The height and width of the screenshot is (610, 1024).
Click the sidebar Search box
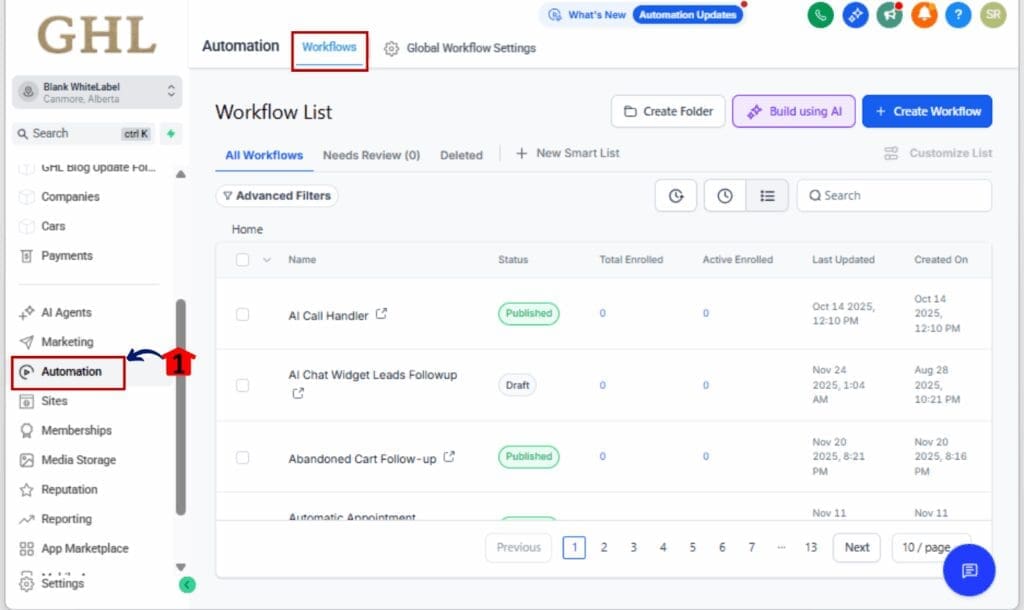[x=84, y=134]
